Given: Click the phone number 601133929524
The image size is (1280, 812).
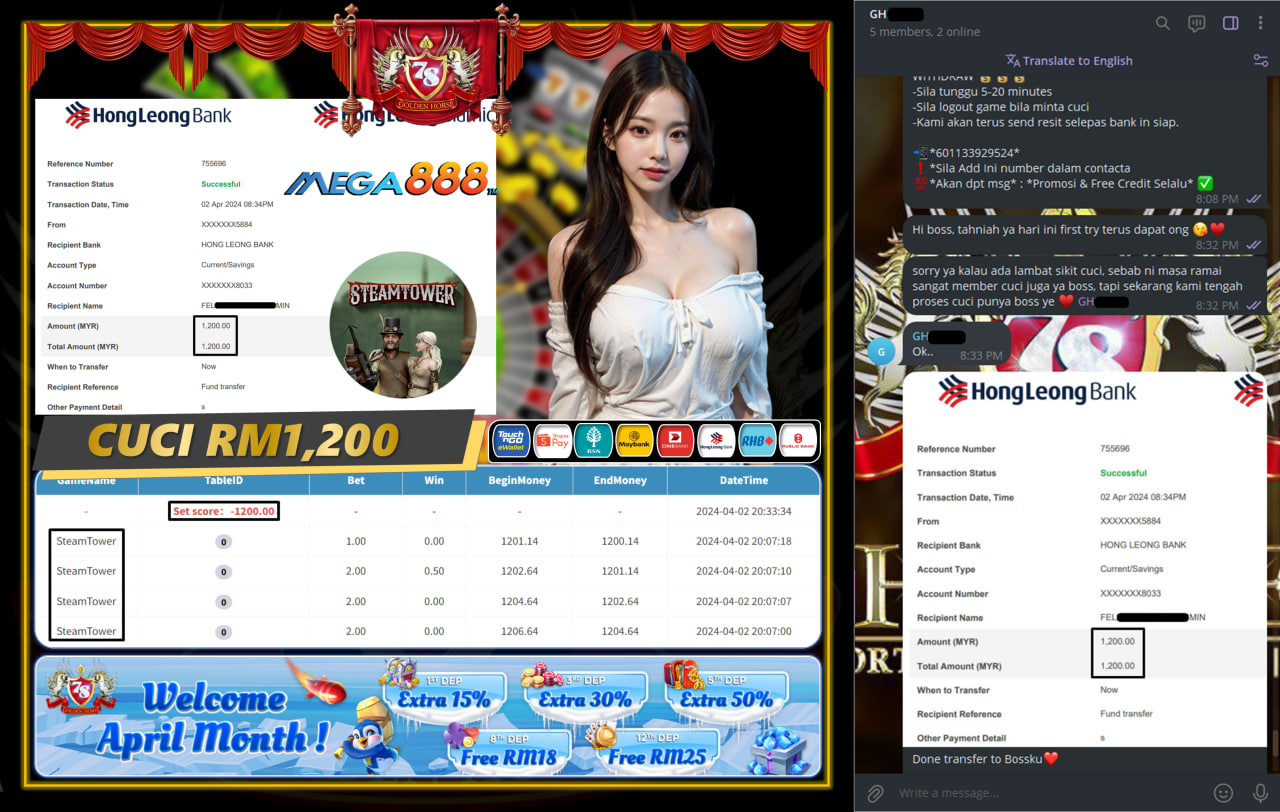Looking at the screenshot, I should tap(975, 152).
